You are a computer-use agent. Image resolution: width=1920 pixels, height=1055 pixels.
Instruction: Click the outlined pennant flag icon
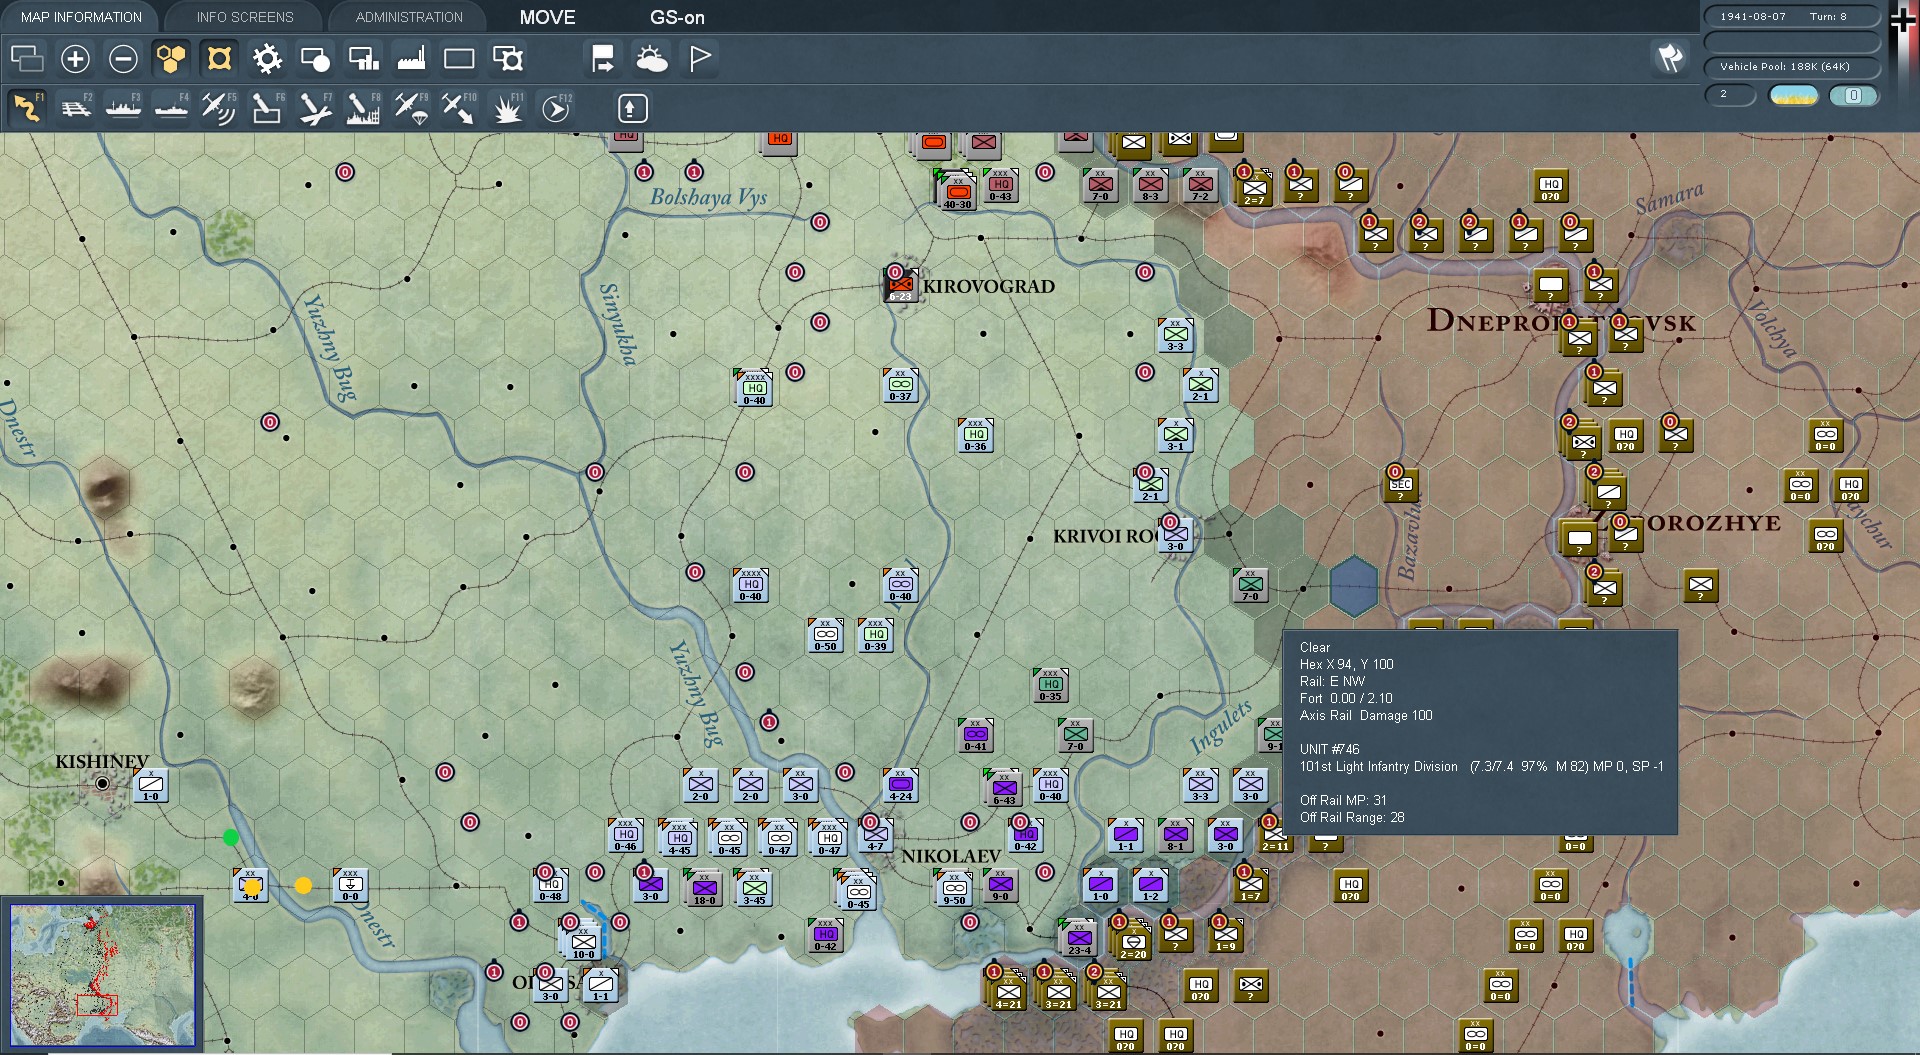coord(700,59)
